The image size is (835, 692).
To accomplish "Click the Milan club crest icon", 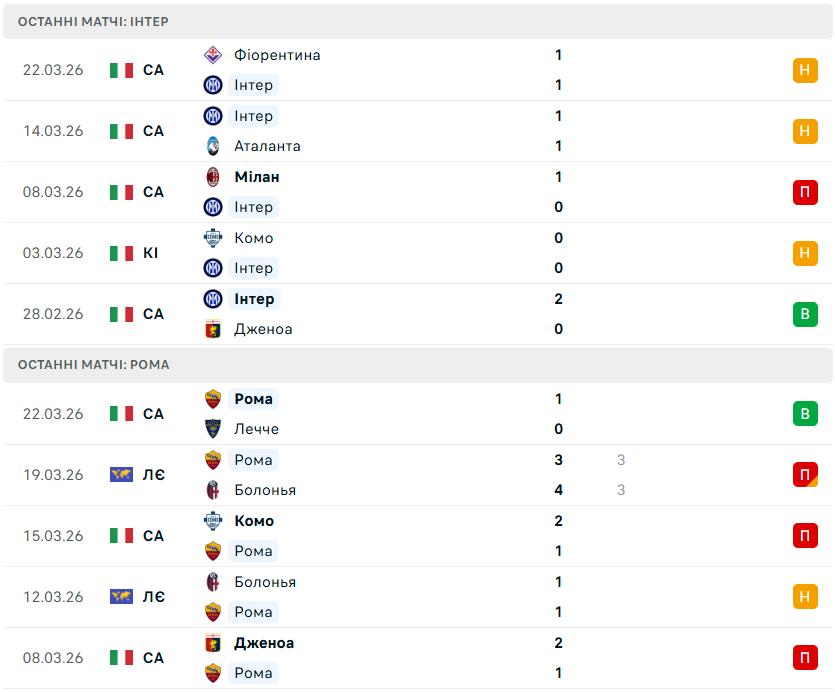I will click(x=212, y=177).
